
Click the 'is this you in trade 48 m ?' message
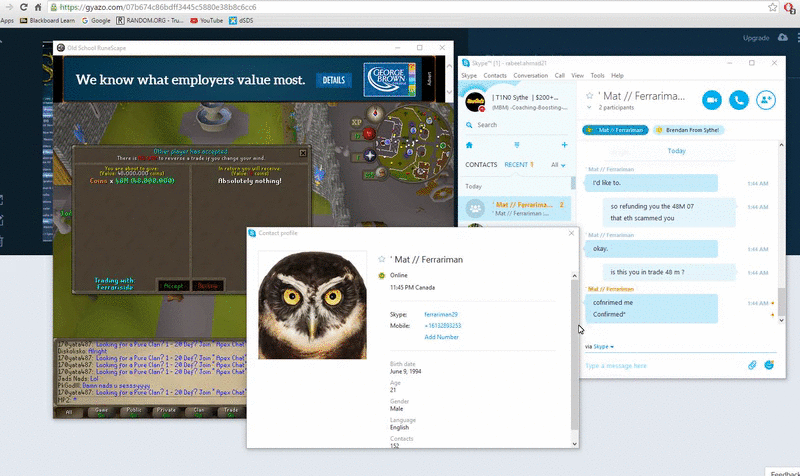pos(669,272)
